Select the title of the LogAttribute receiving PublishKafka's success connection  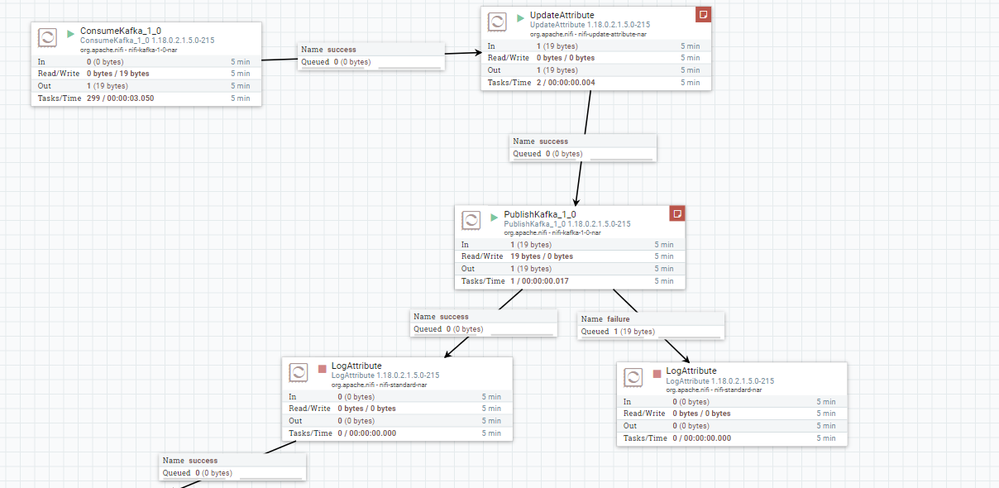click(x=356, y=366)
